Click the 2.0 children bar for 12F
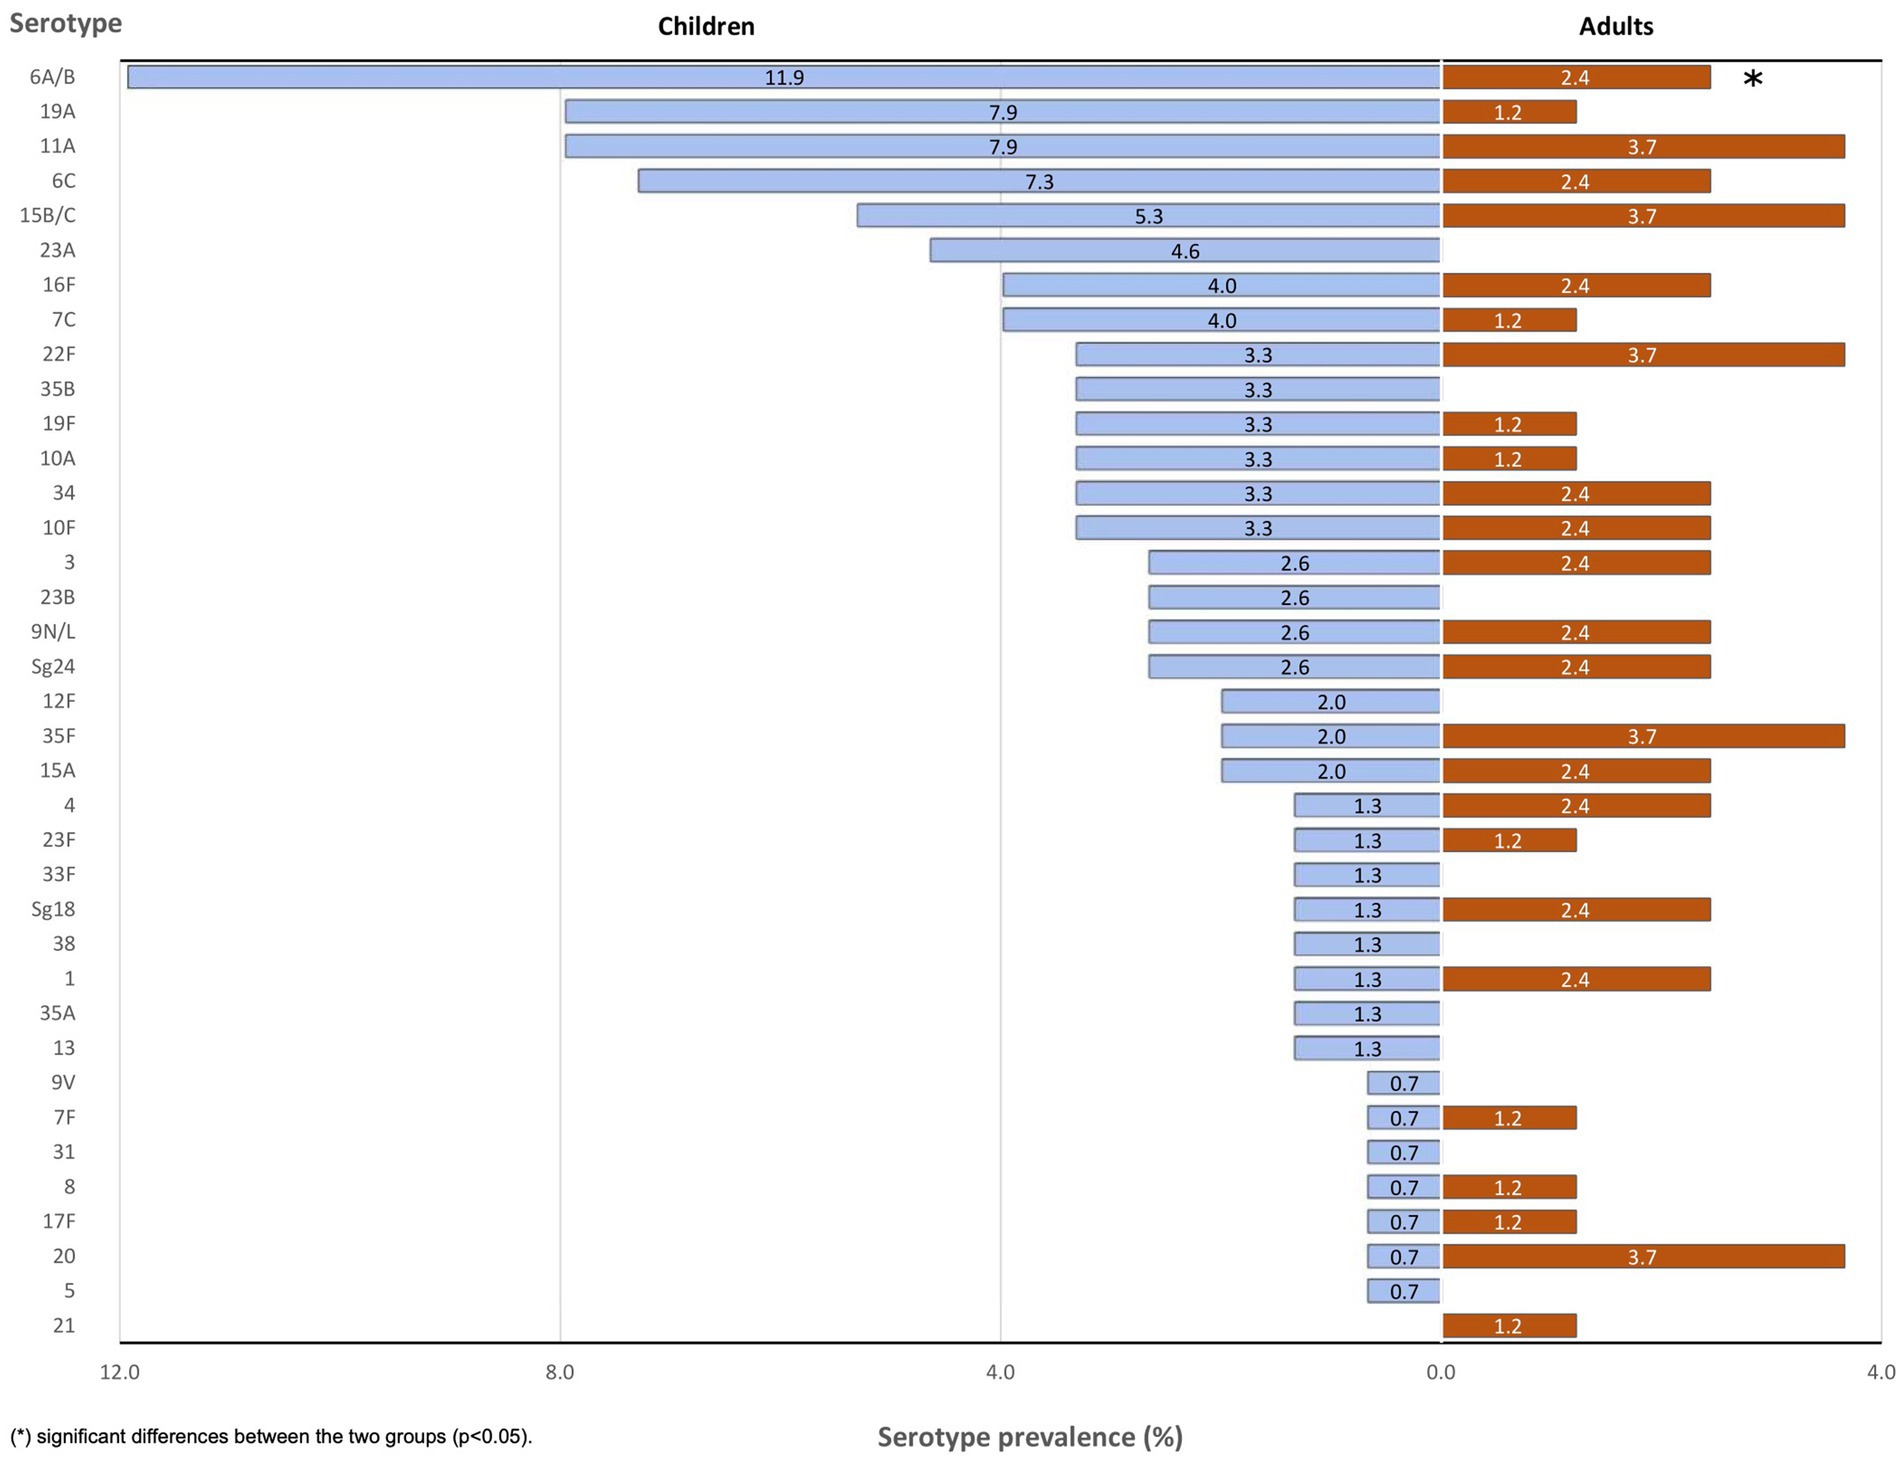 click(1331, 701)
